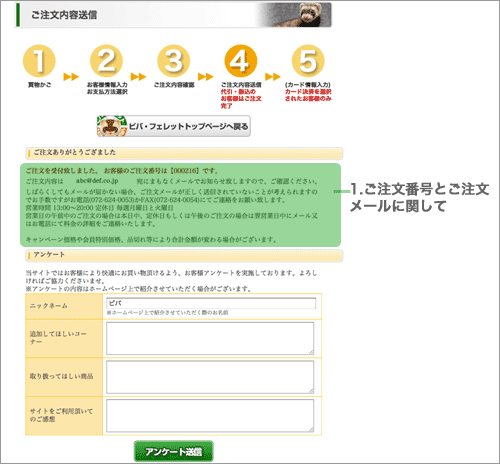Image resolution: width=500 pixels, height=464 pixels.
Task: Click ferret photo in page header
Action: coord(297,15)
